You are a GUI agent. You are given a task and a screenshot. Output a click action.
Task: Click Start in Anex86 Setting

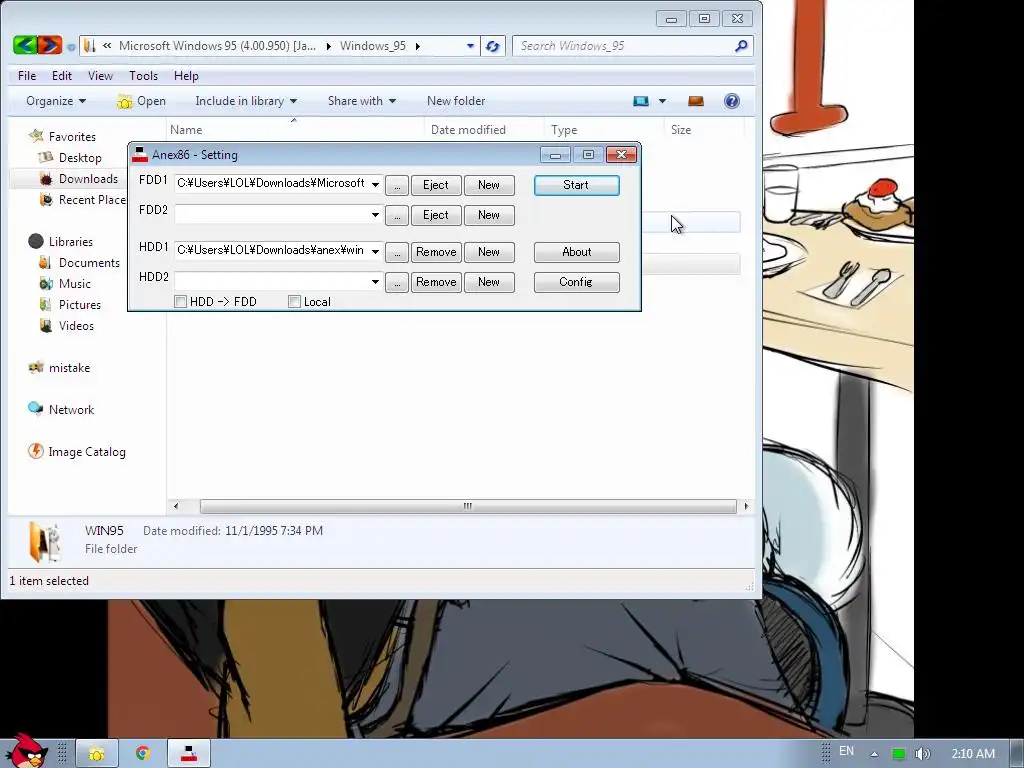577,185
